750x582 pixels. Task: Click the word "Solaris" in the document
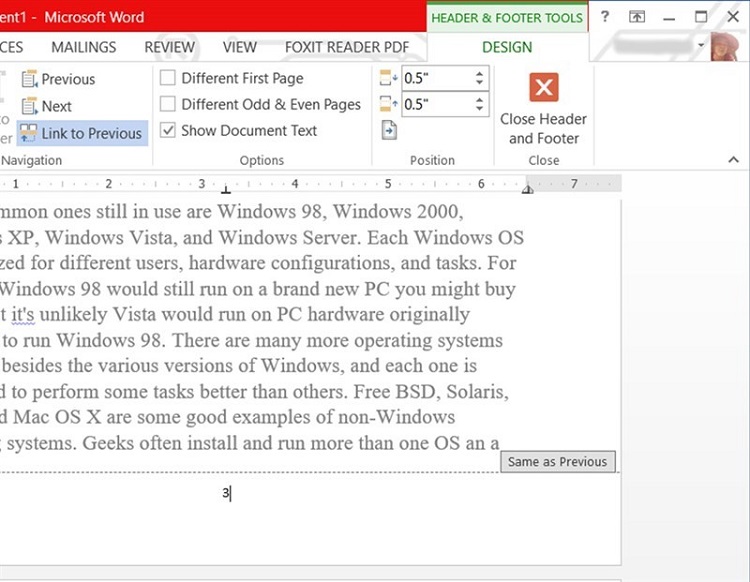477,392
